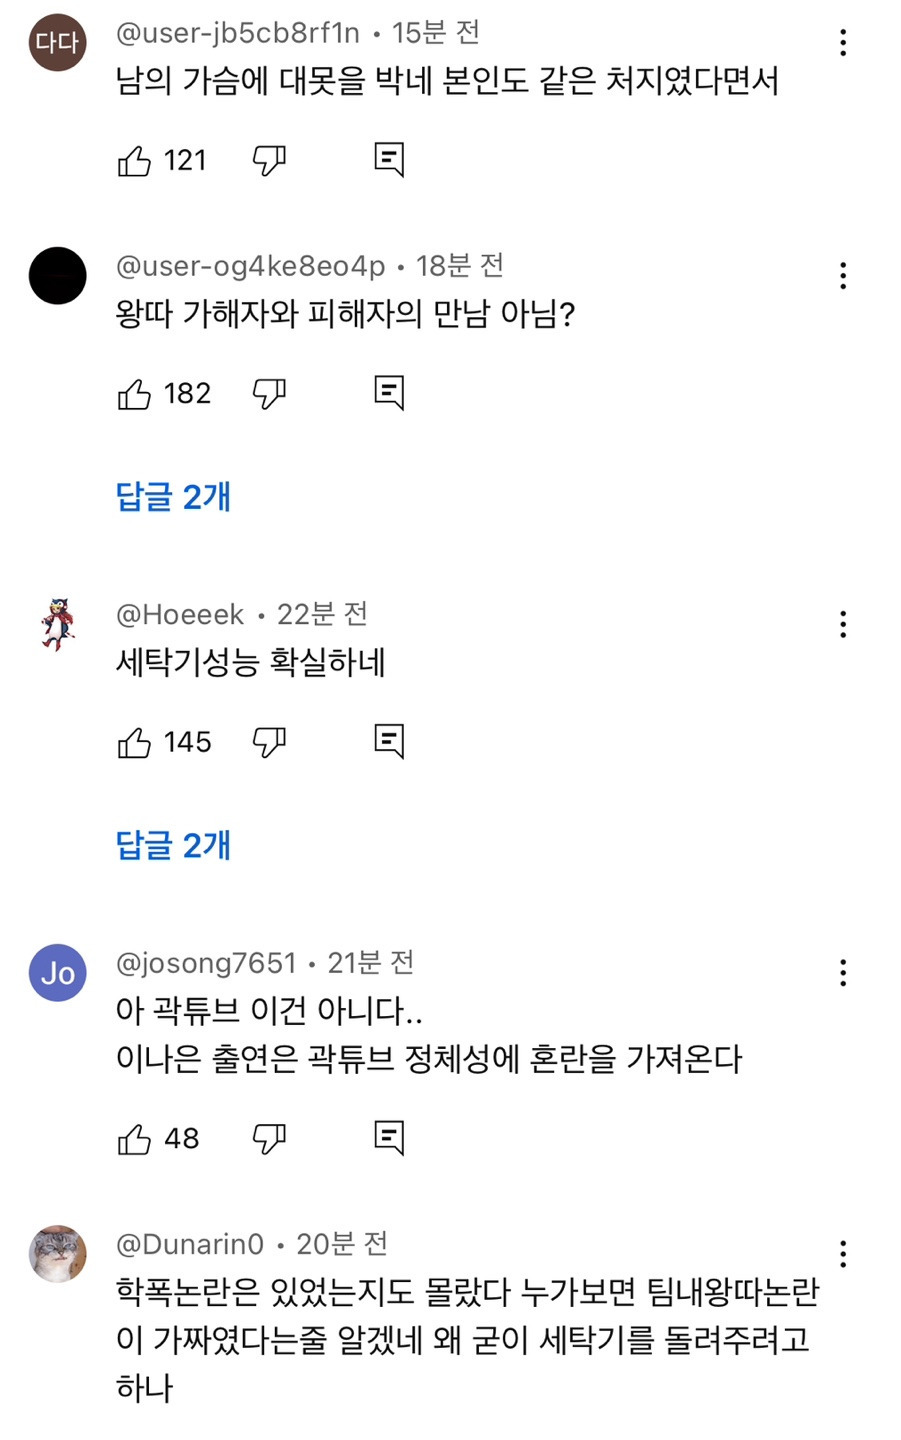The height and width of the screenshot is (1440, 901).
Task: Like the comment by @user-jb5cb8rf1n
Action: pos(135,161)
